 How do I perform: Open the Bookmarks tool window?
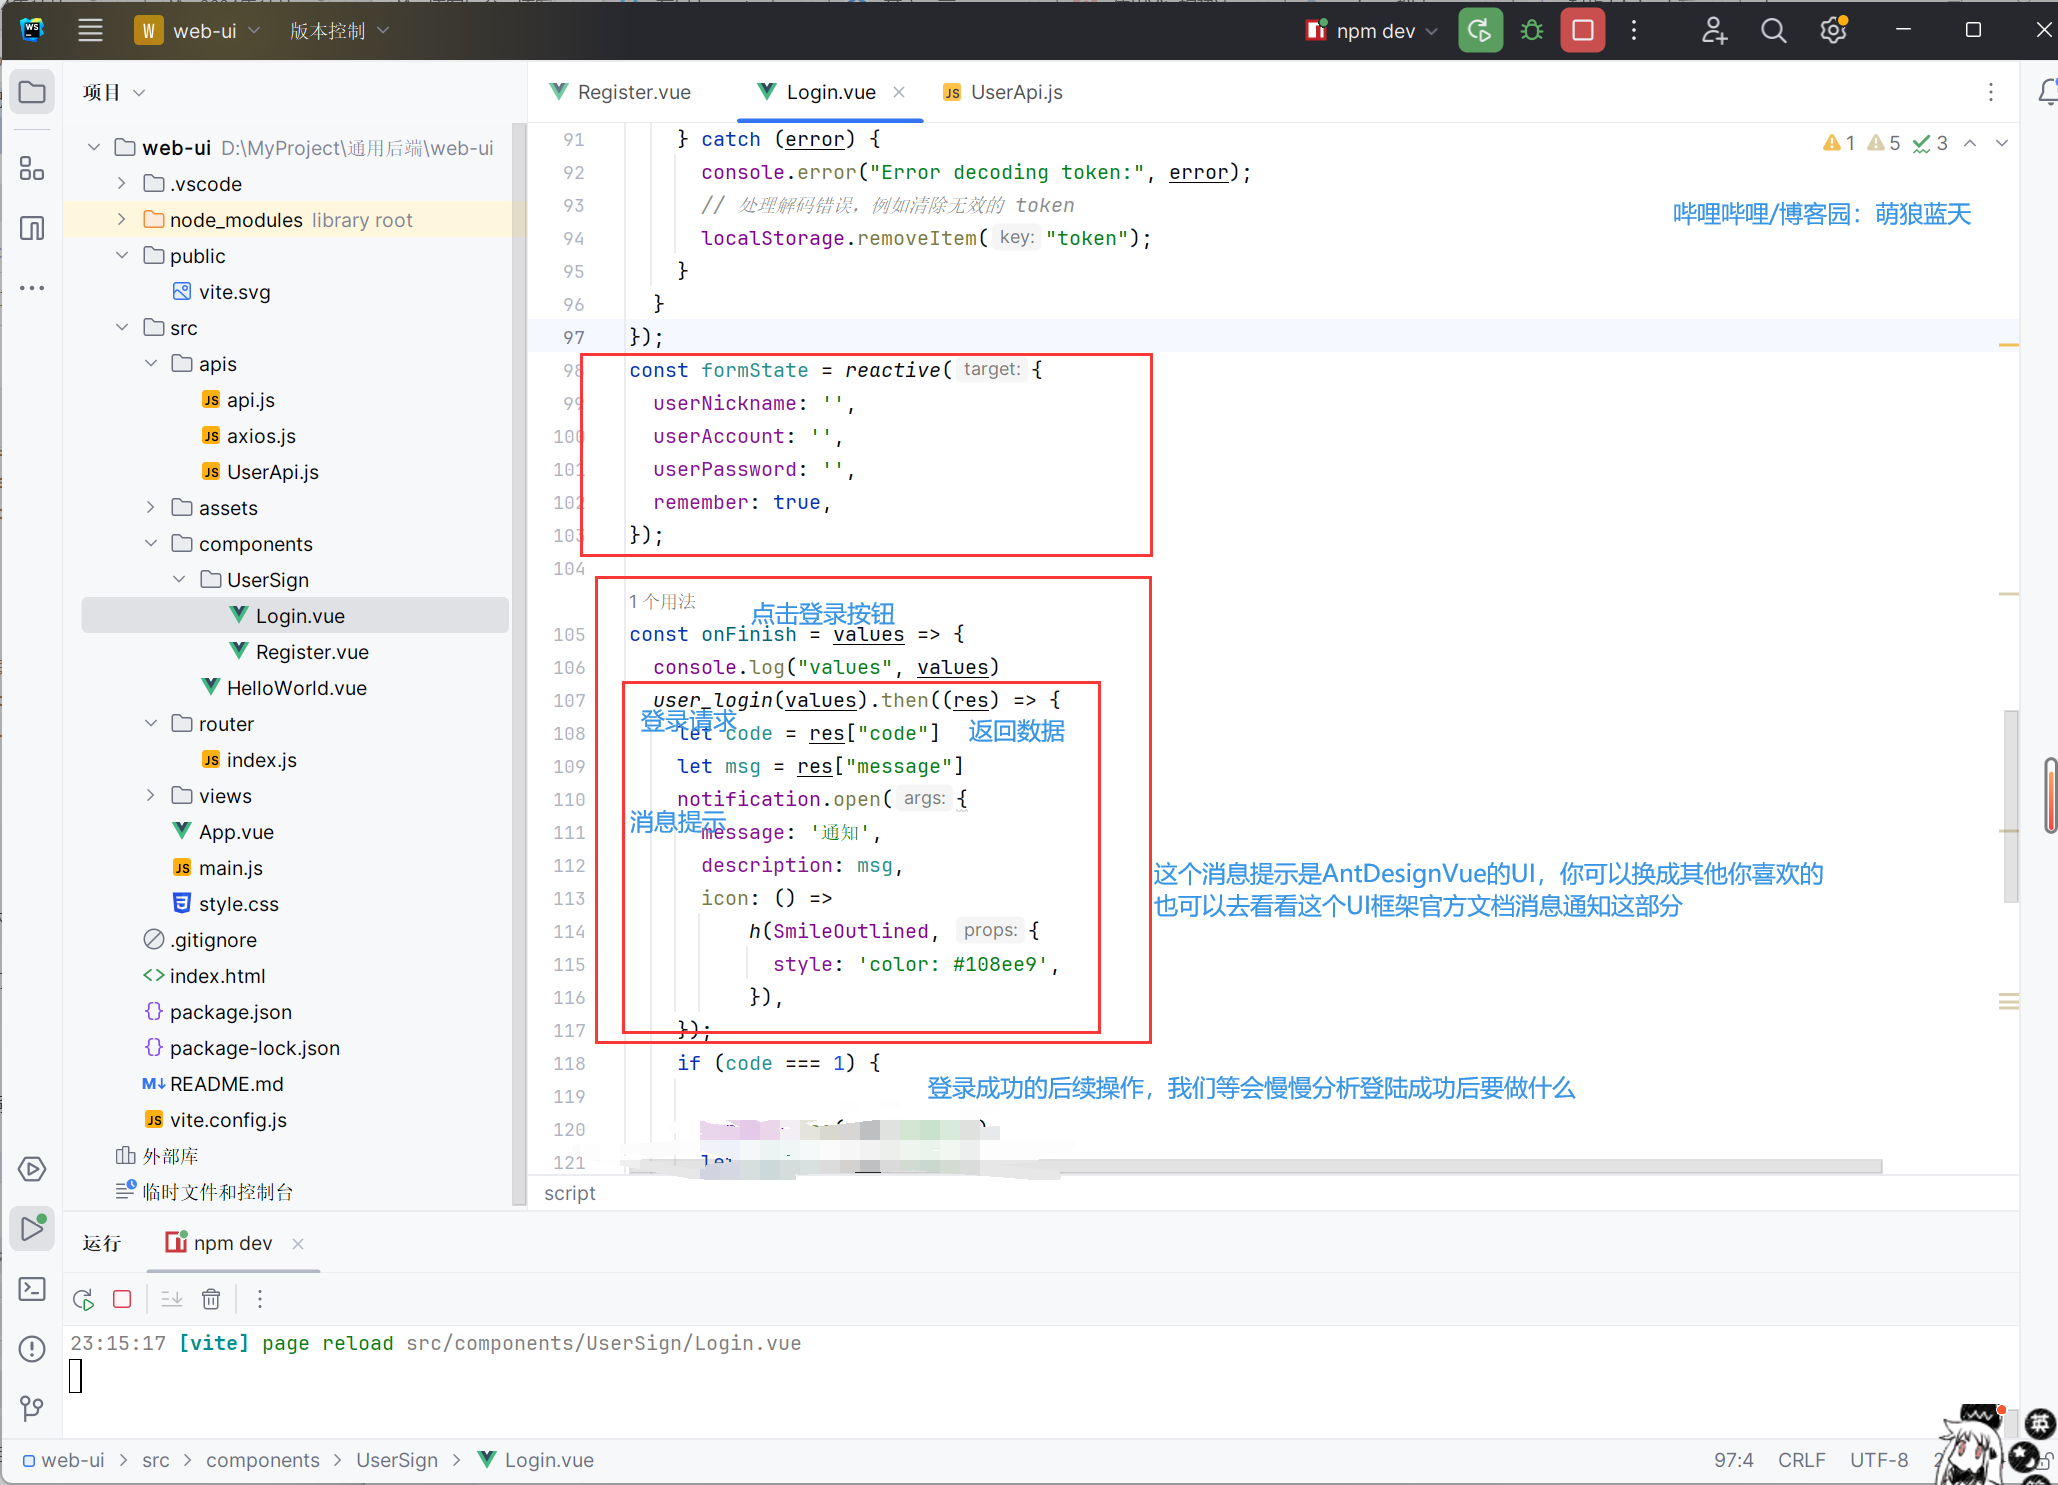tap(32, 228)
